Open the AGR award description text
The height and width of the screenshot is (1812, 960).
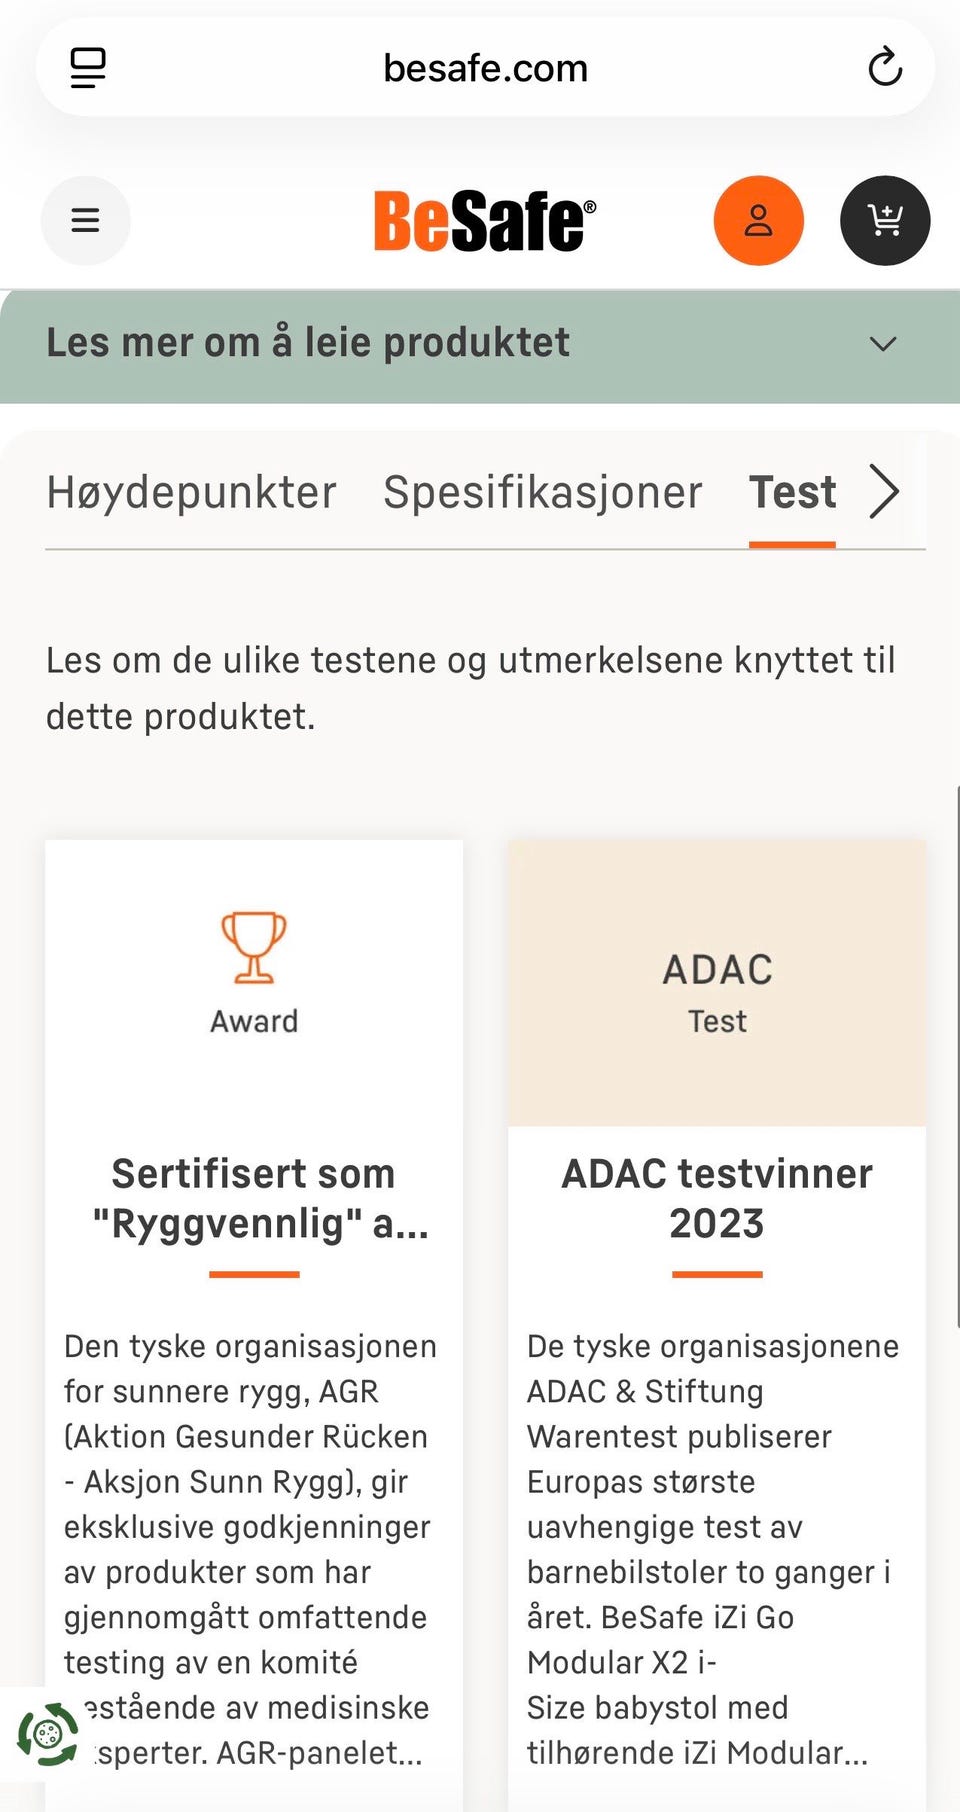[250, 1549]
